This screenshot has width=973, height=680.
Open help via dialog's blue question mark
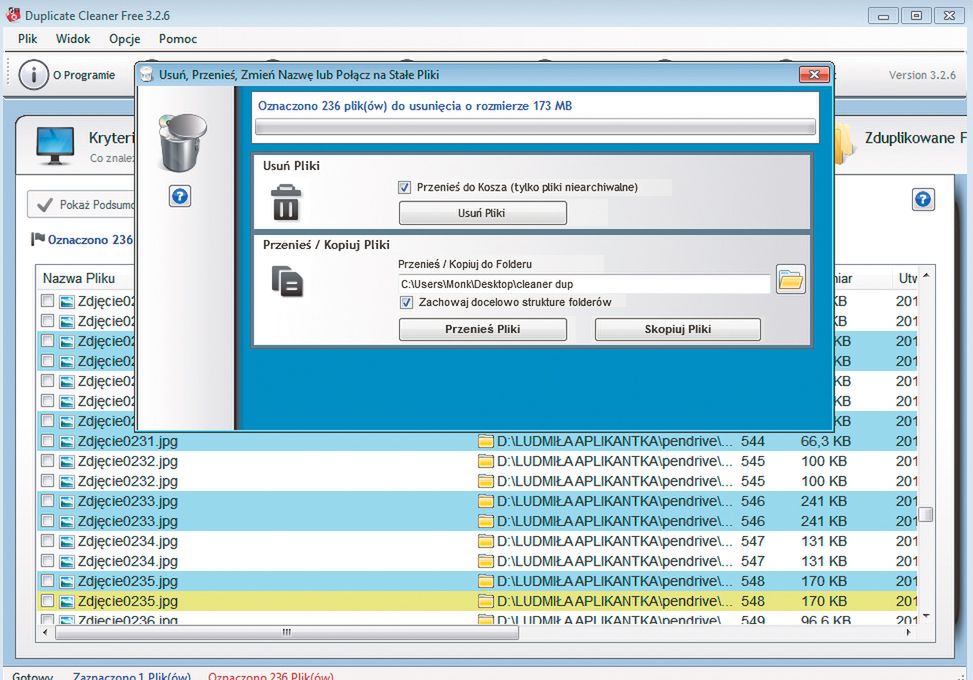pos(180,197)
